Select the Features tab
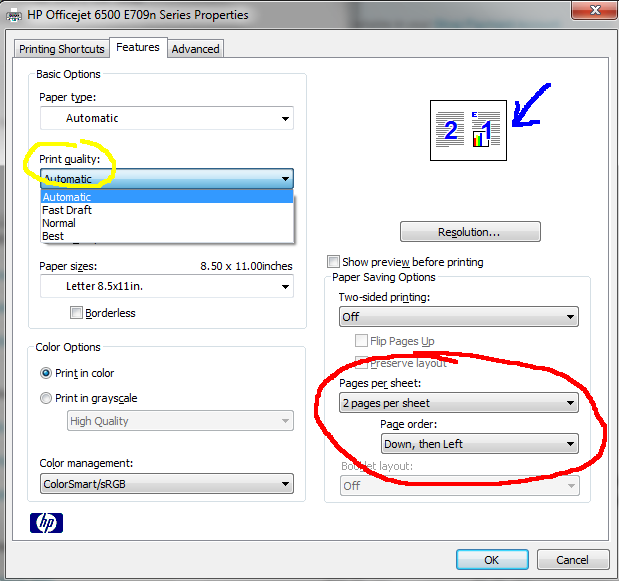Image resolution: width=619 pixels, height=581 pixels. 138,47
